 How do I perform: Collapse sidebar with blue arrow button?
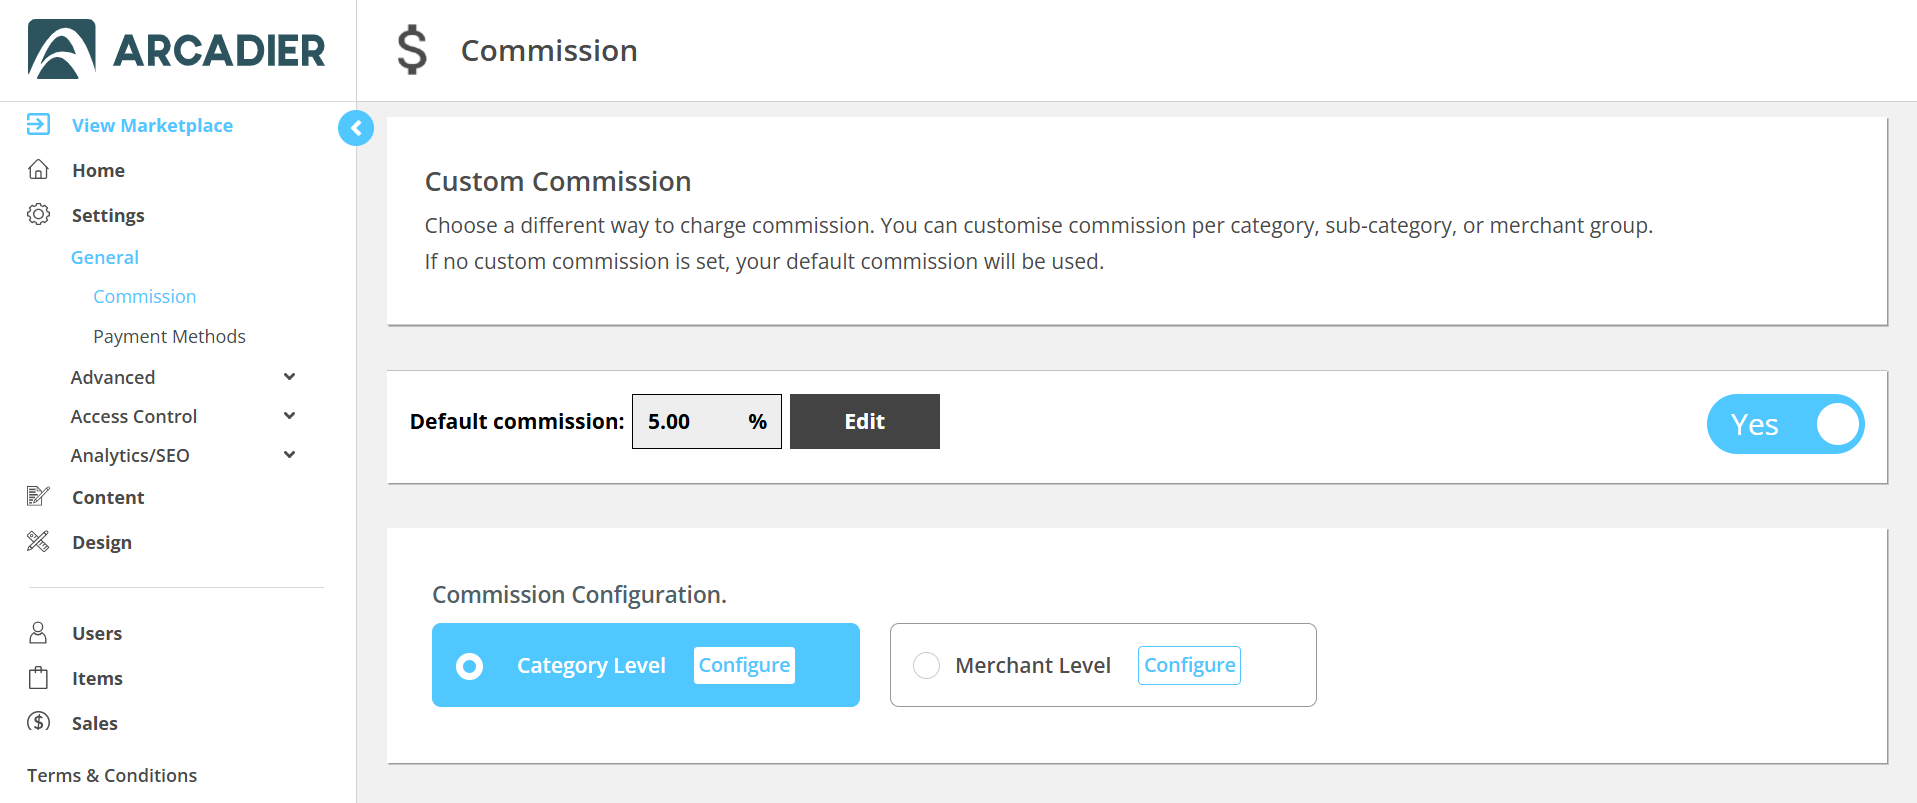point(356,128)
